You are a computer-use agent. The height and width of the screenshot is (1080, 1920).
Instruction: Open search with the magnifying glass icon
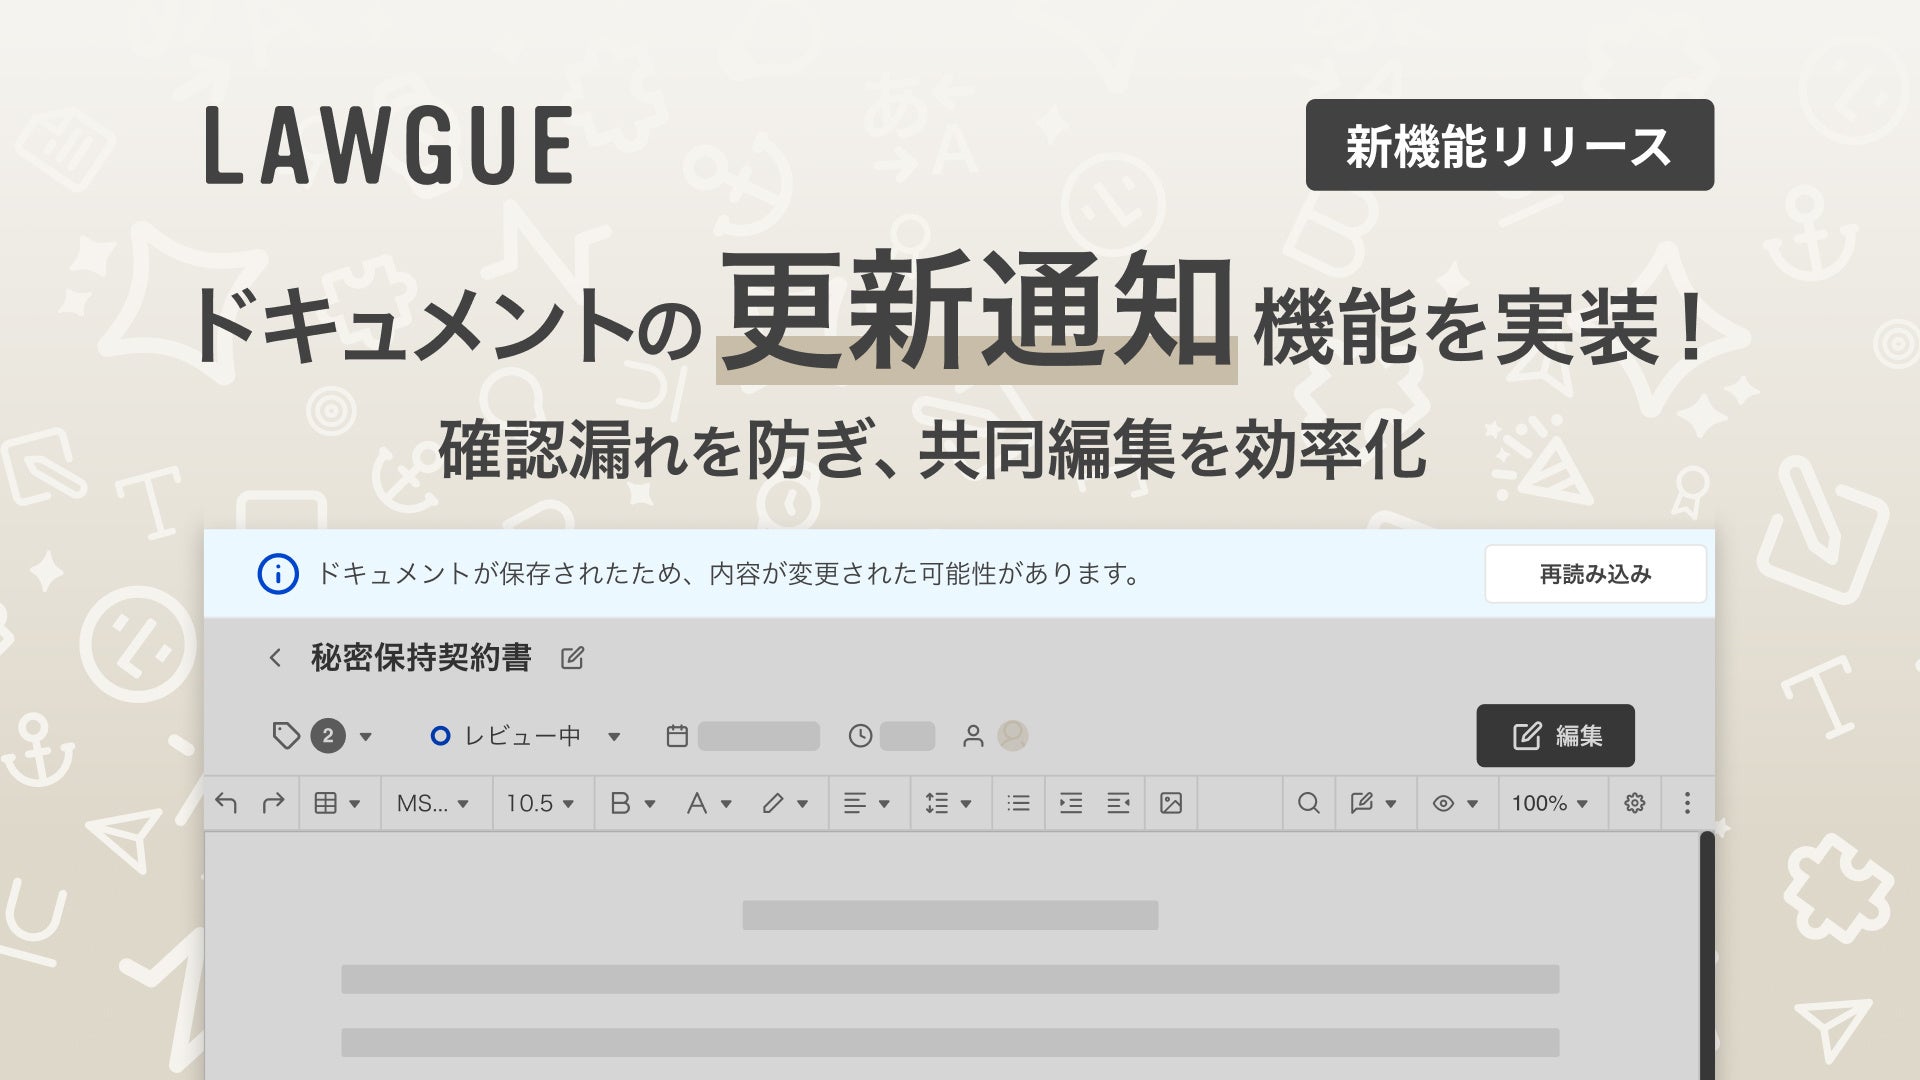(1308, 803)
